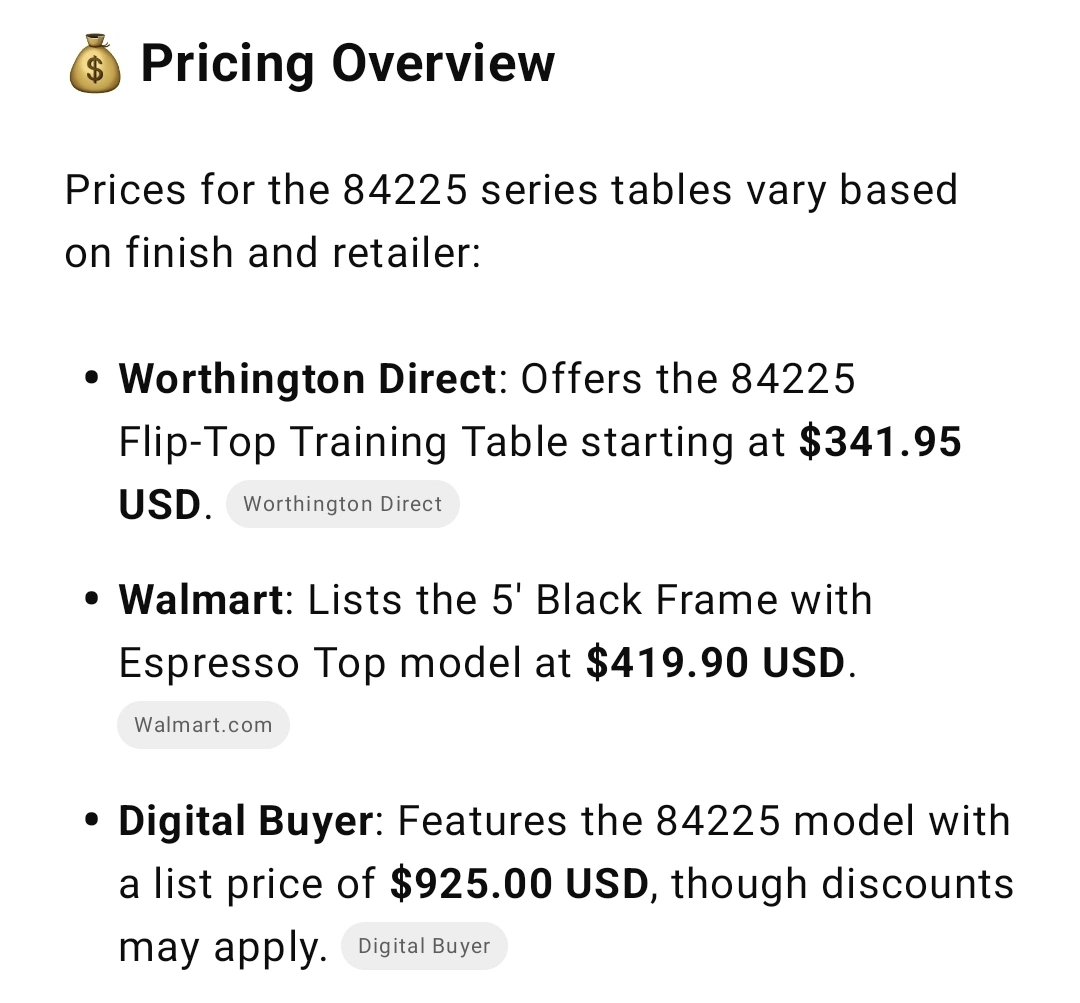Click the 5' Black Frame text
1080x1003 pixels.
pos(657,600)
